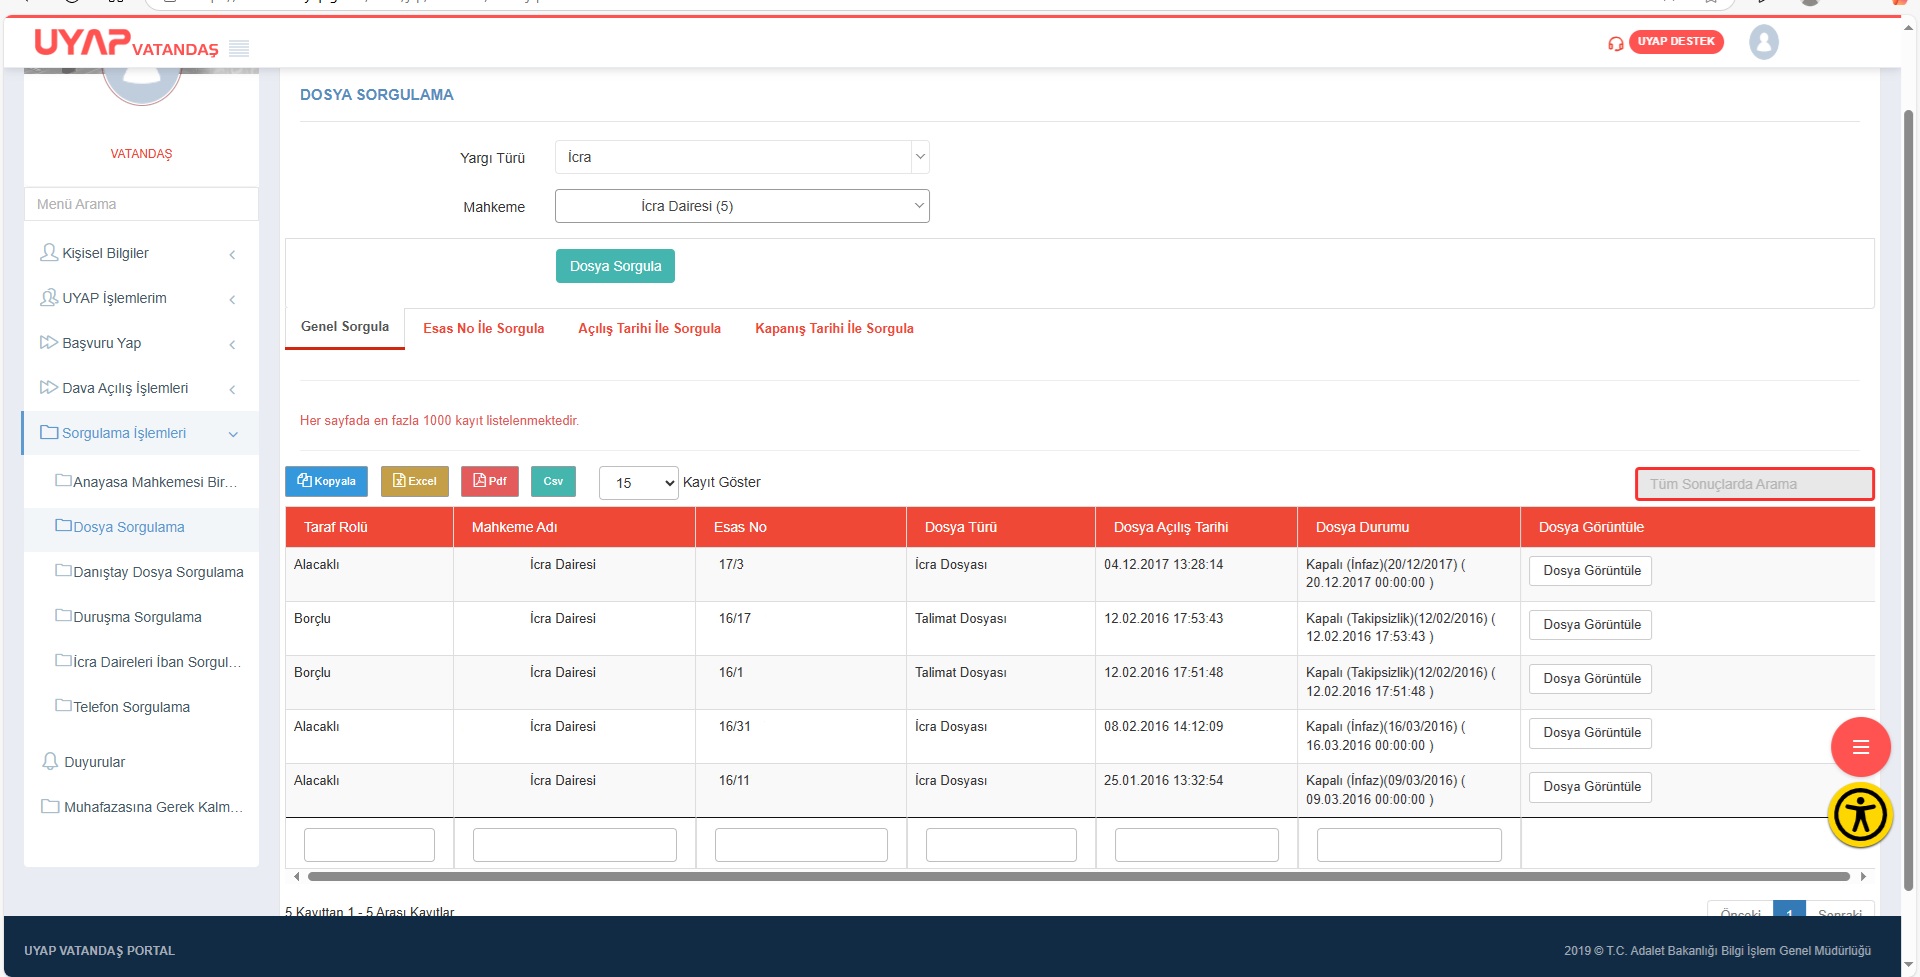The image size is (1920, 977).
Task: Copy table with the Kopyala button
Action: tap(326, 481)
